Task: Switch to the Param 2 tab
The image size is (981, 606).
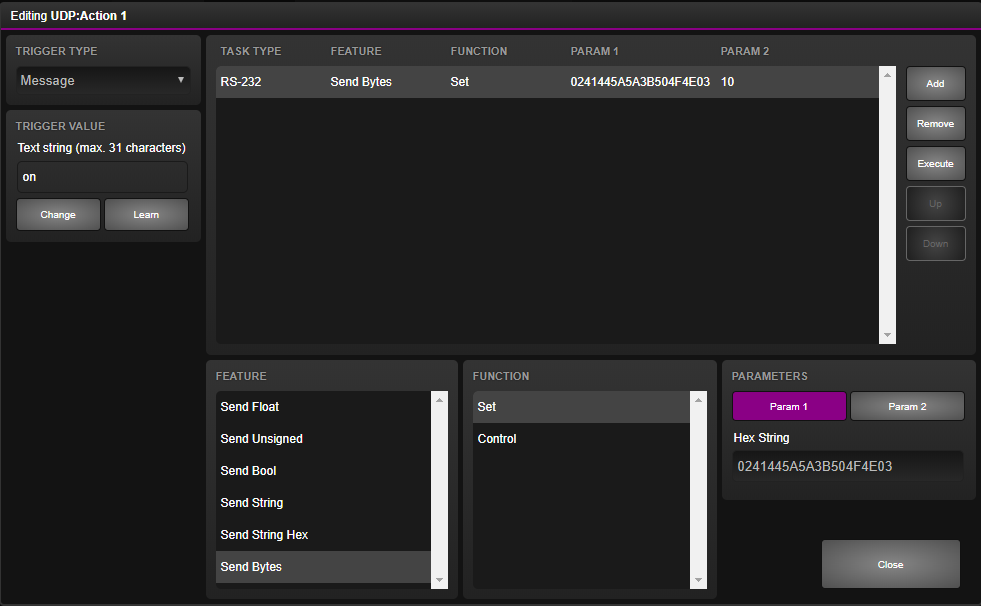Action: [907, 407]
